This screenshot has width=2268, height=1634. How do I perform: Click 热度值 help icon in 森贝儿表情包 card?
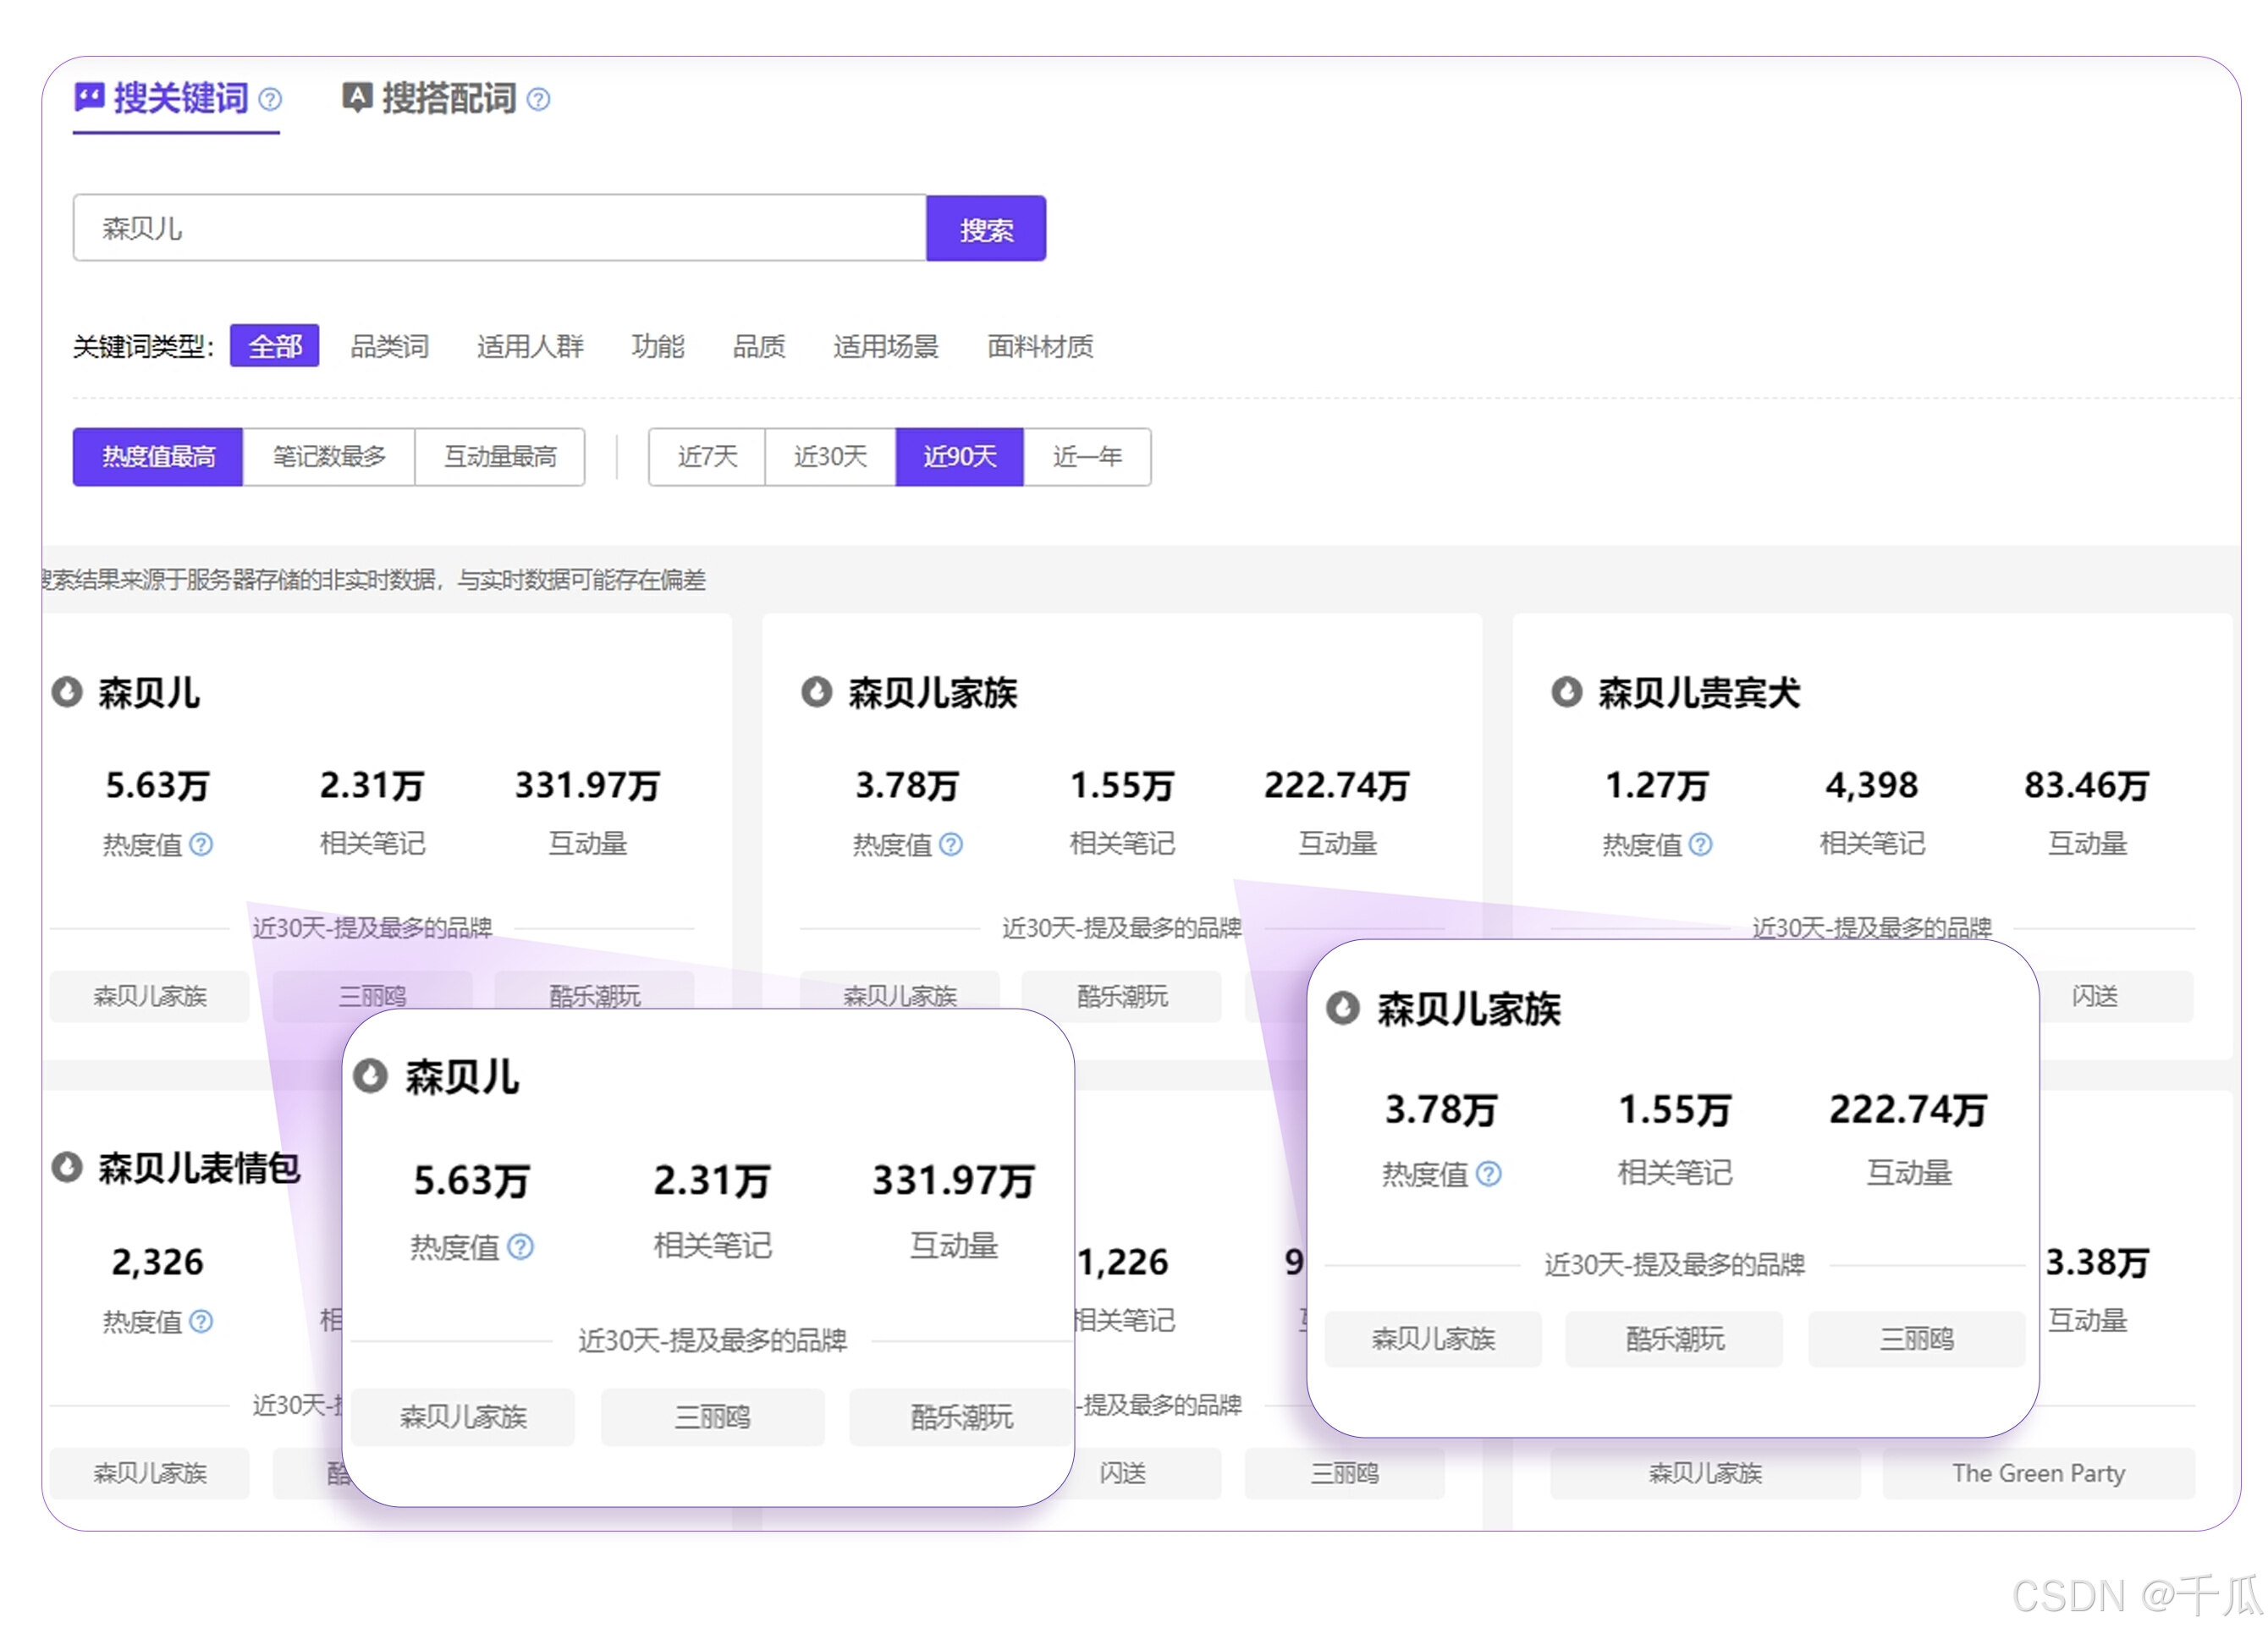click(201, 1322)
